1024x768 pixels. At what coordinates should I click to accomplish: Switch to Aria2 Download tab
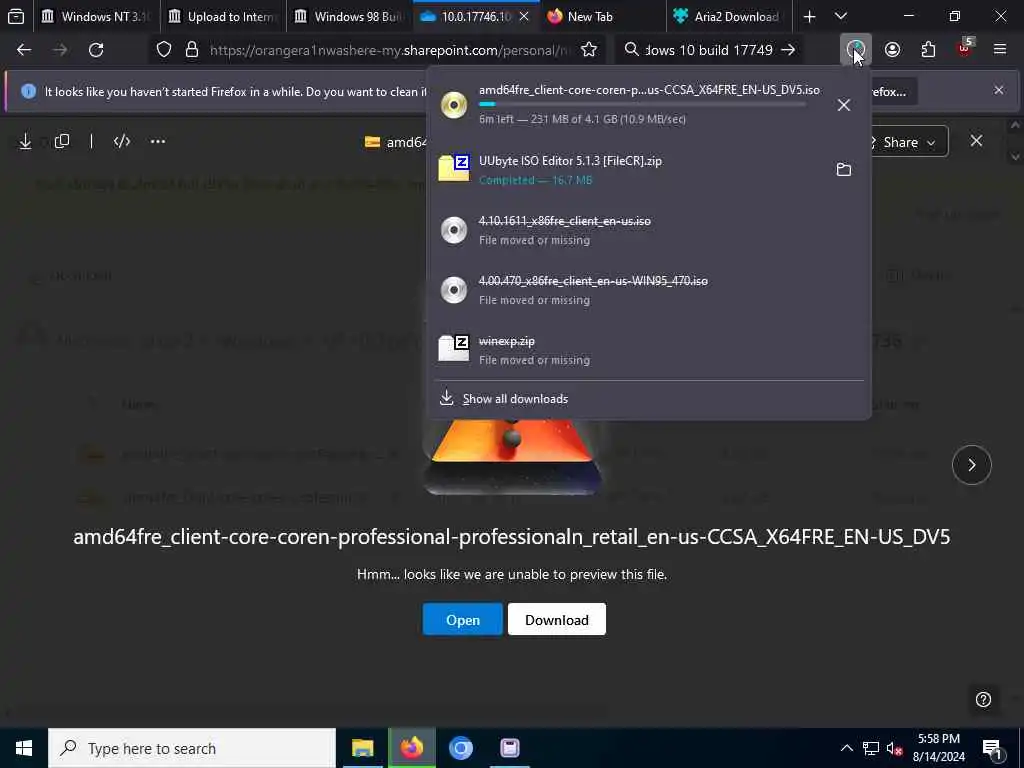click(728, 16)
